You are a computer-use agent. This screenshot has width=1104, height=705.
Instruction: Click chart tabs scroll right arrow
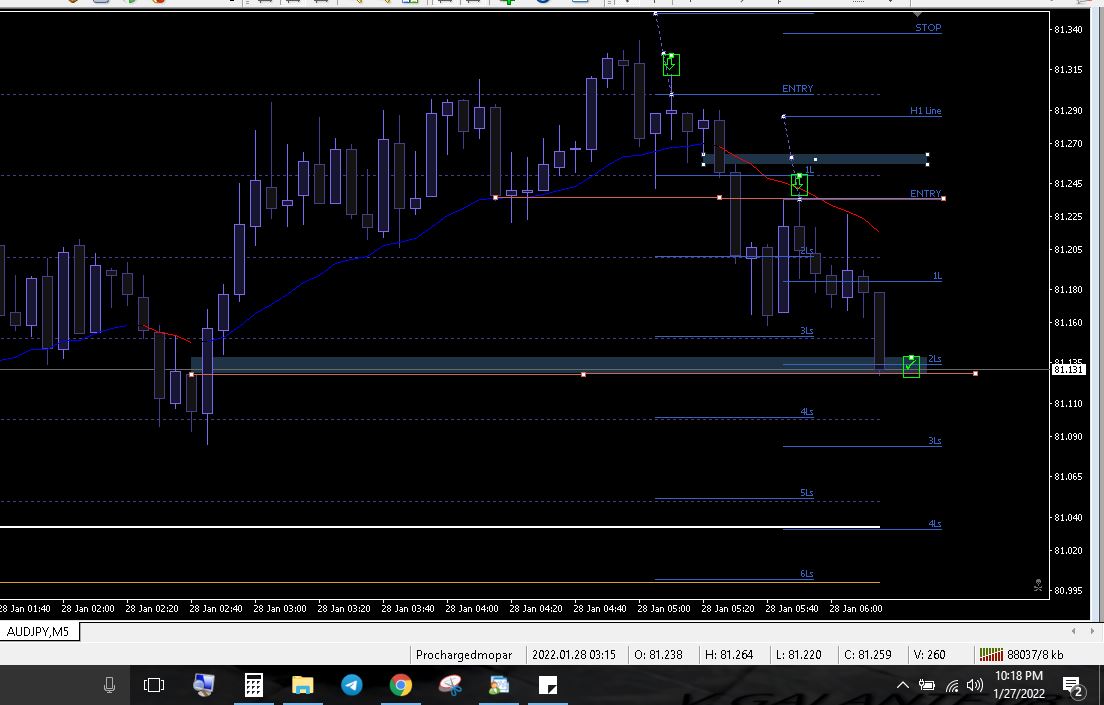coord(1092,631)
